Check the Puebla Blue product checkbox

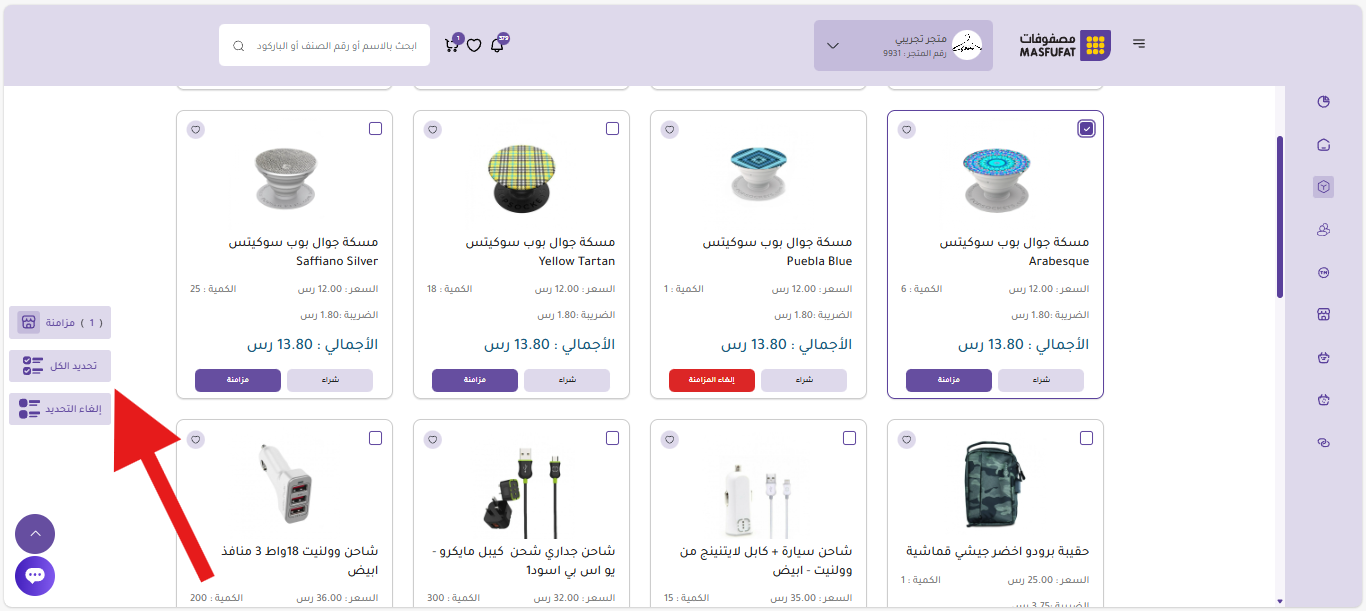pyautogui.click(x=850, y=129)
